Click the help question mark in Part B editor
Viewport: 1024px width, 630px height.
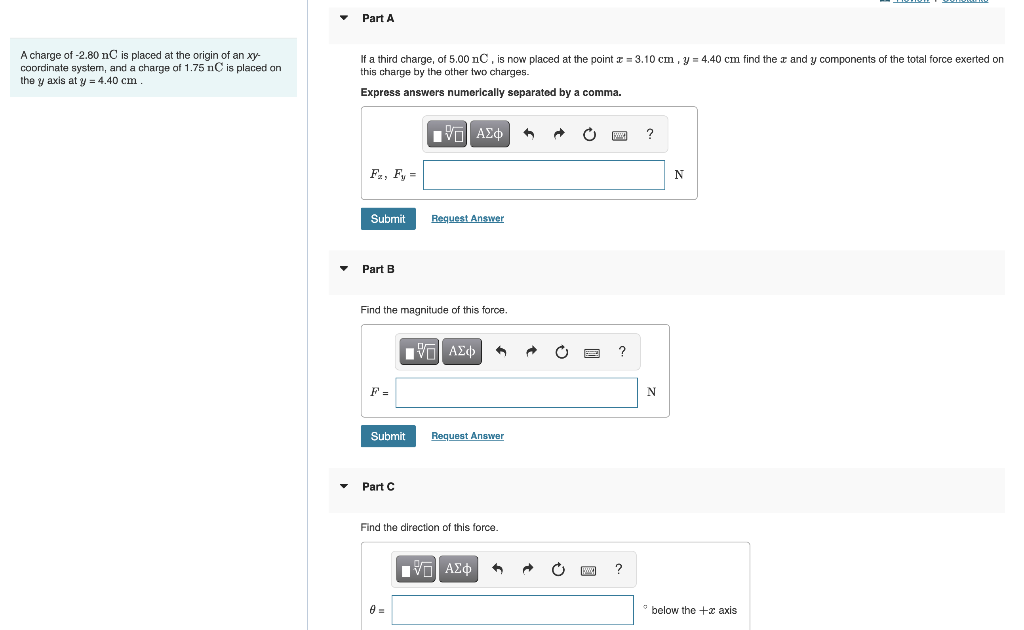(621, 351)
